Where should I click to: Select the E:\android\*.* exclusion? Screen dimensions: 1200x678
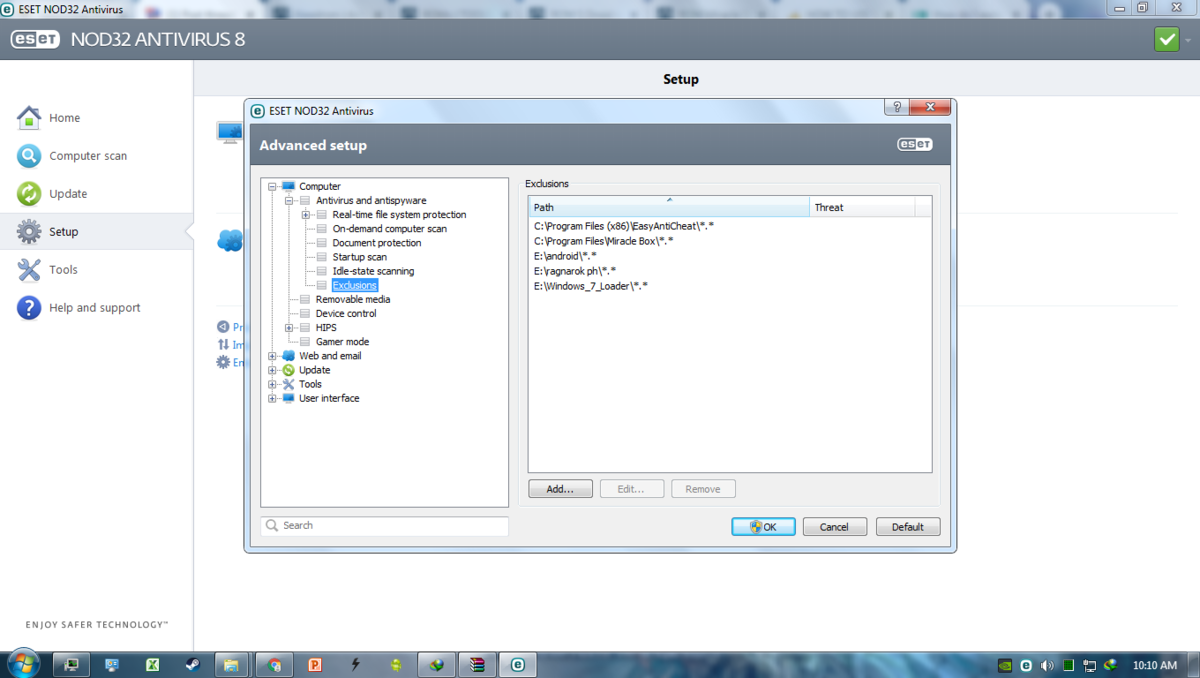coord(565,256)
